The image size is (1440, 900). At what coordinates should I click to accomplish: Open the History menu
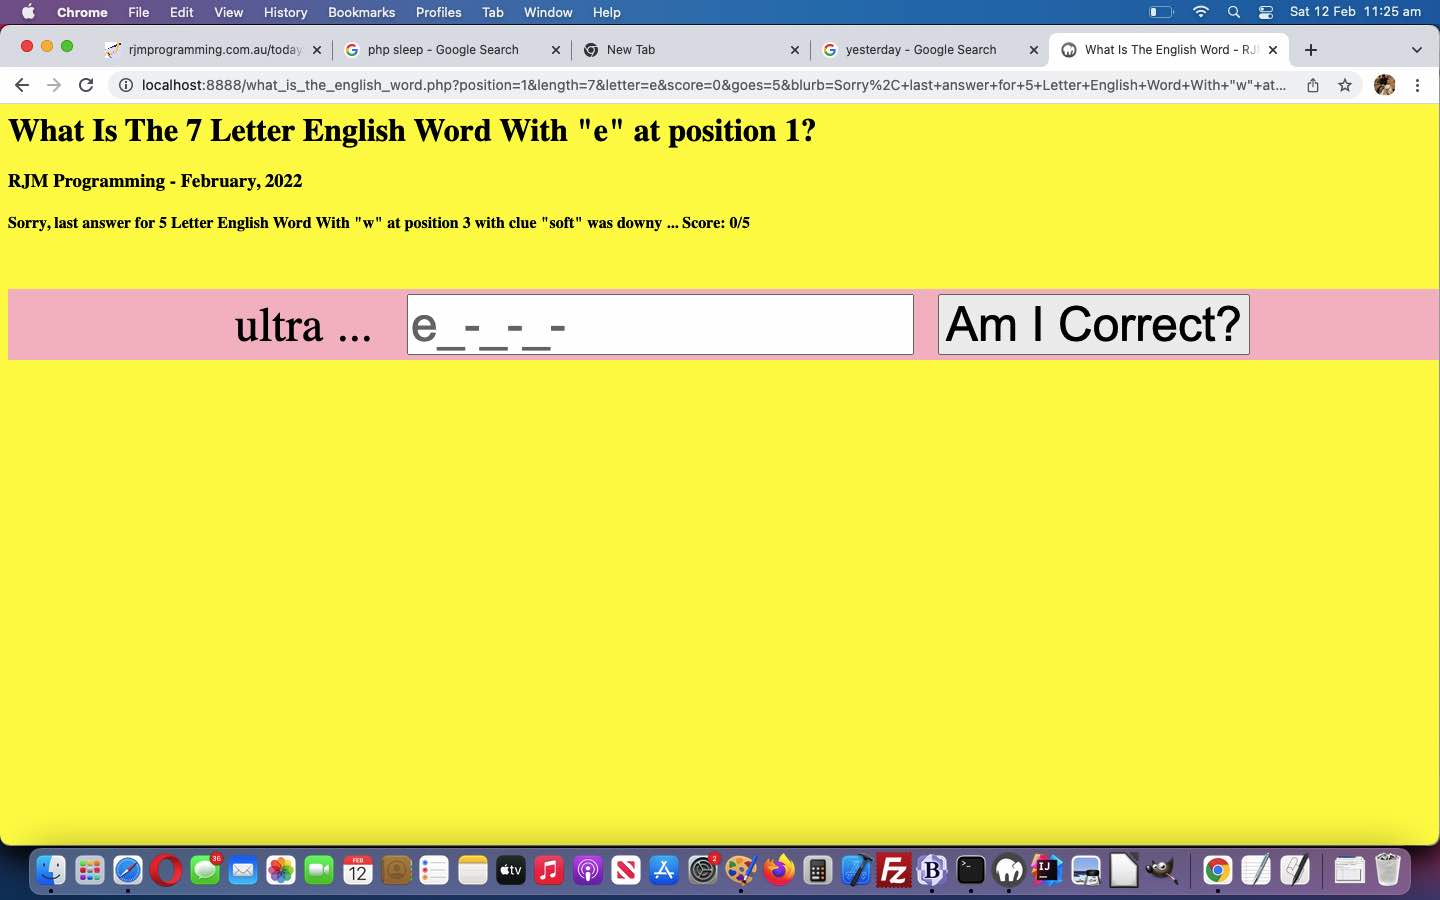click(x=285, y=12)
